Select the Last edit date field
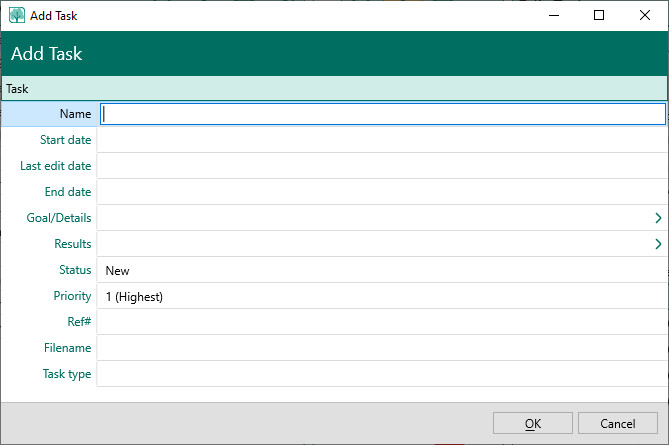669x445 pixels. coord(382,166)
